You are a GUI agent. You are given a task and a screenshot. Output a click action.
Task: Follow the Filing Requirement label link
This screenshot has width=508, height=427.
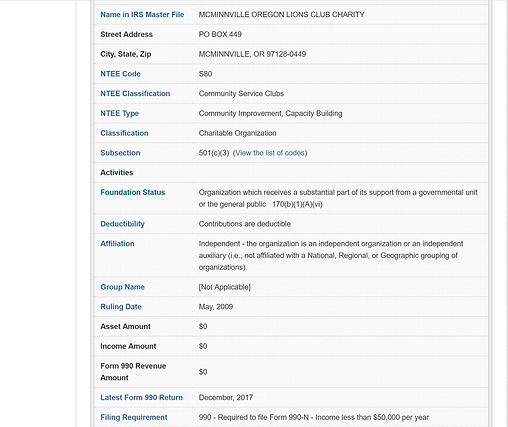click(134, 417)
